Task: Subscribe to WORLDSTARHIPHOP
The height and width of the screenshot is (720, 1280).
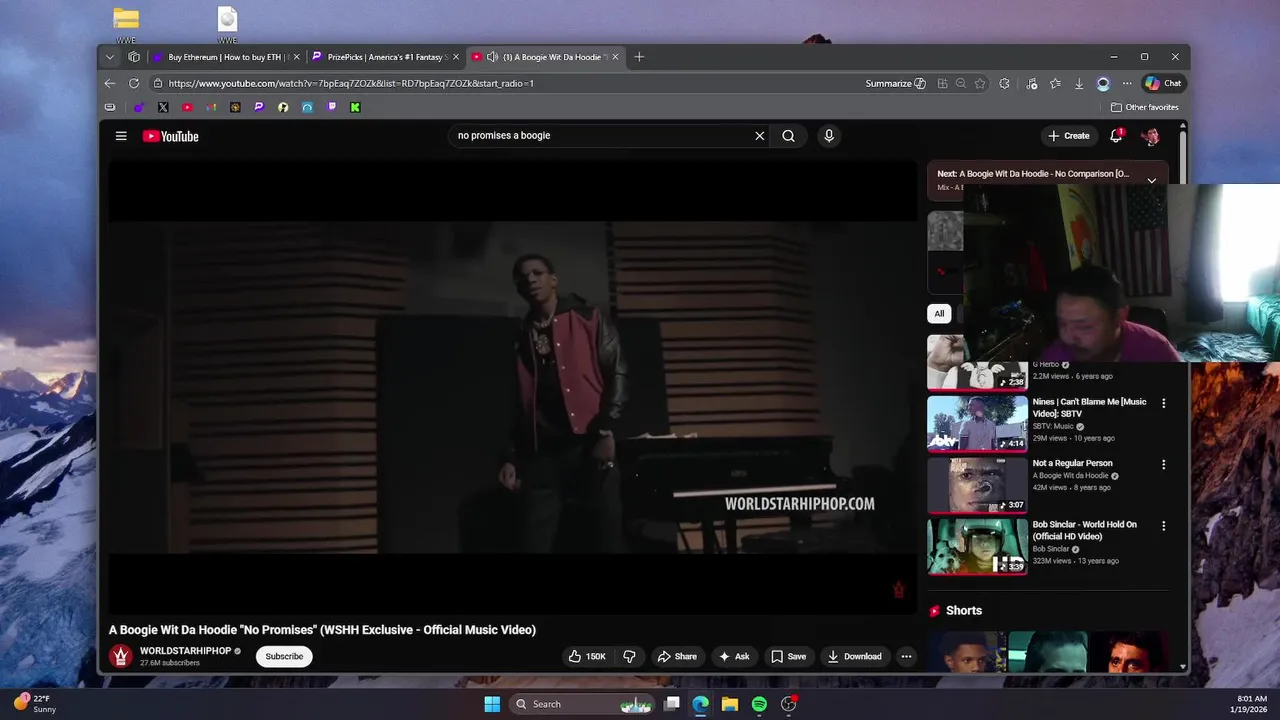Action: (284, 656)
